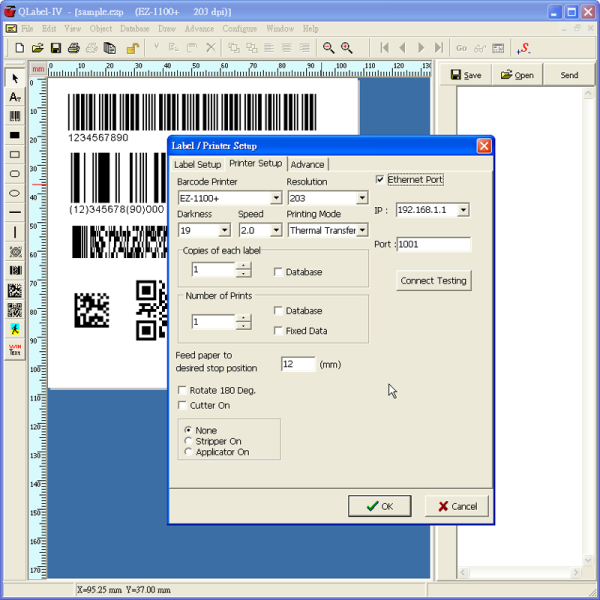
Task: Open the Speed 2.0 dropdown
Action: [x=276, y=230]
